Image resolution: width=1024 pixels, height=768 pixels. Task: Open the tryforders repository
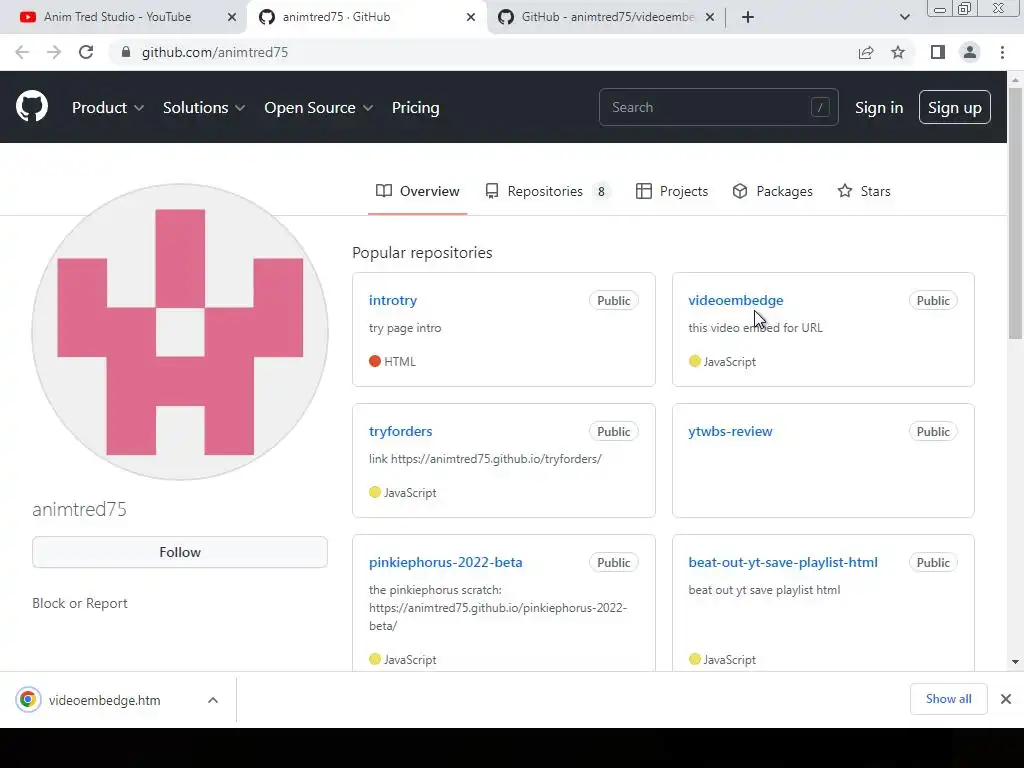(x=400, y=432)
